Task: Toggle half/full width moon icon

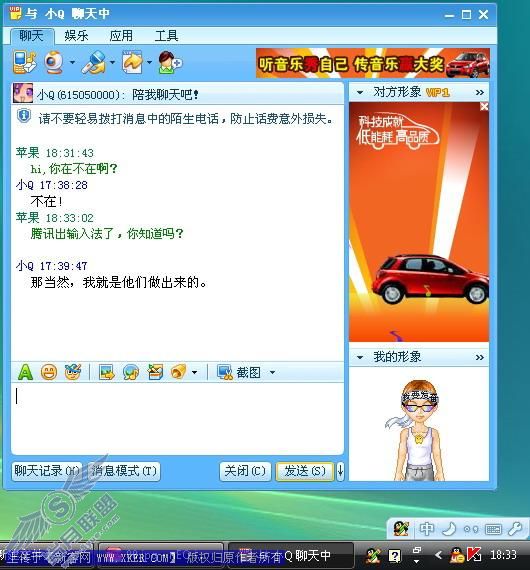Action: click(x=449, y=529)
